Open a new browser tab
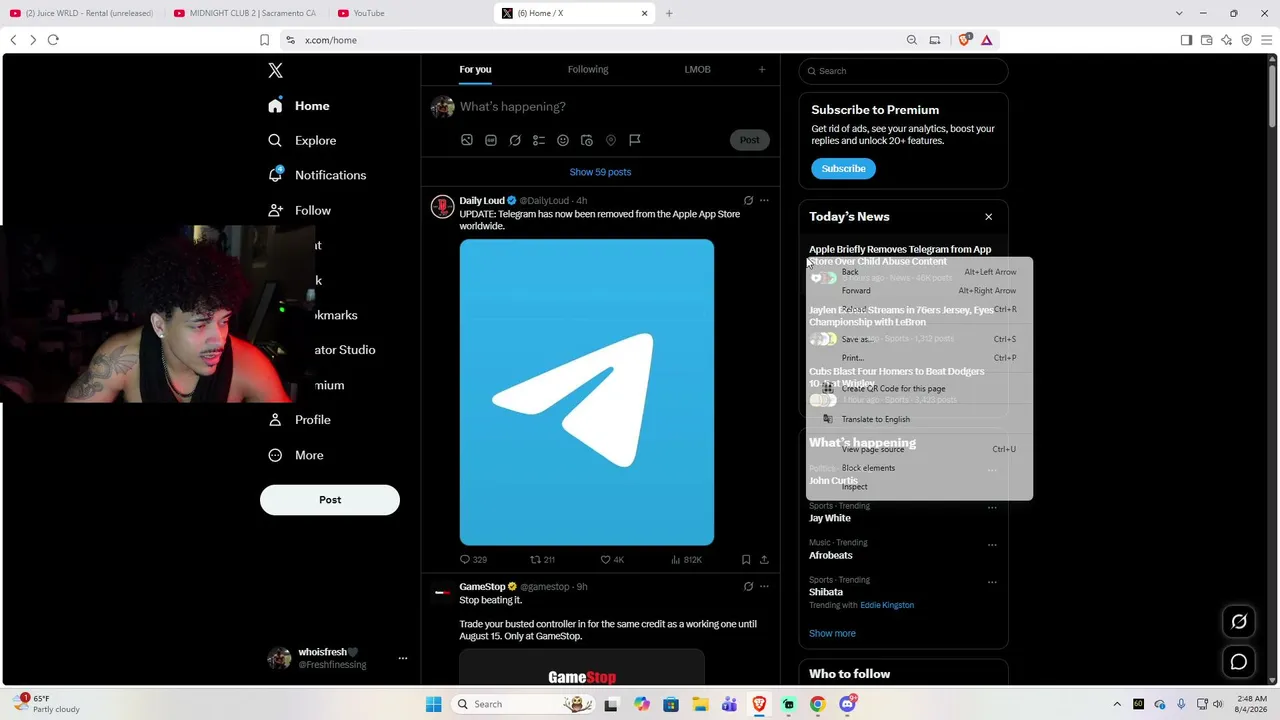This screenshot has width=1280, height=720. coord(669,13)
